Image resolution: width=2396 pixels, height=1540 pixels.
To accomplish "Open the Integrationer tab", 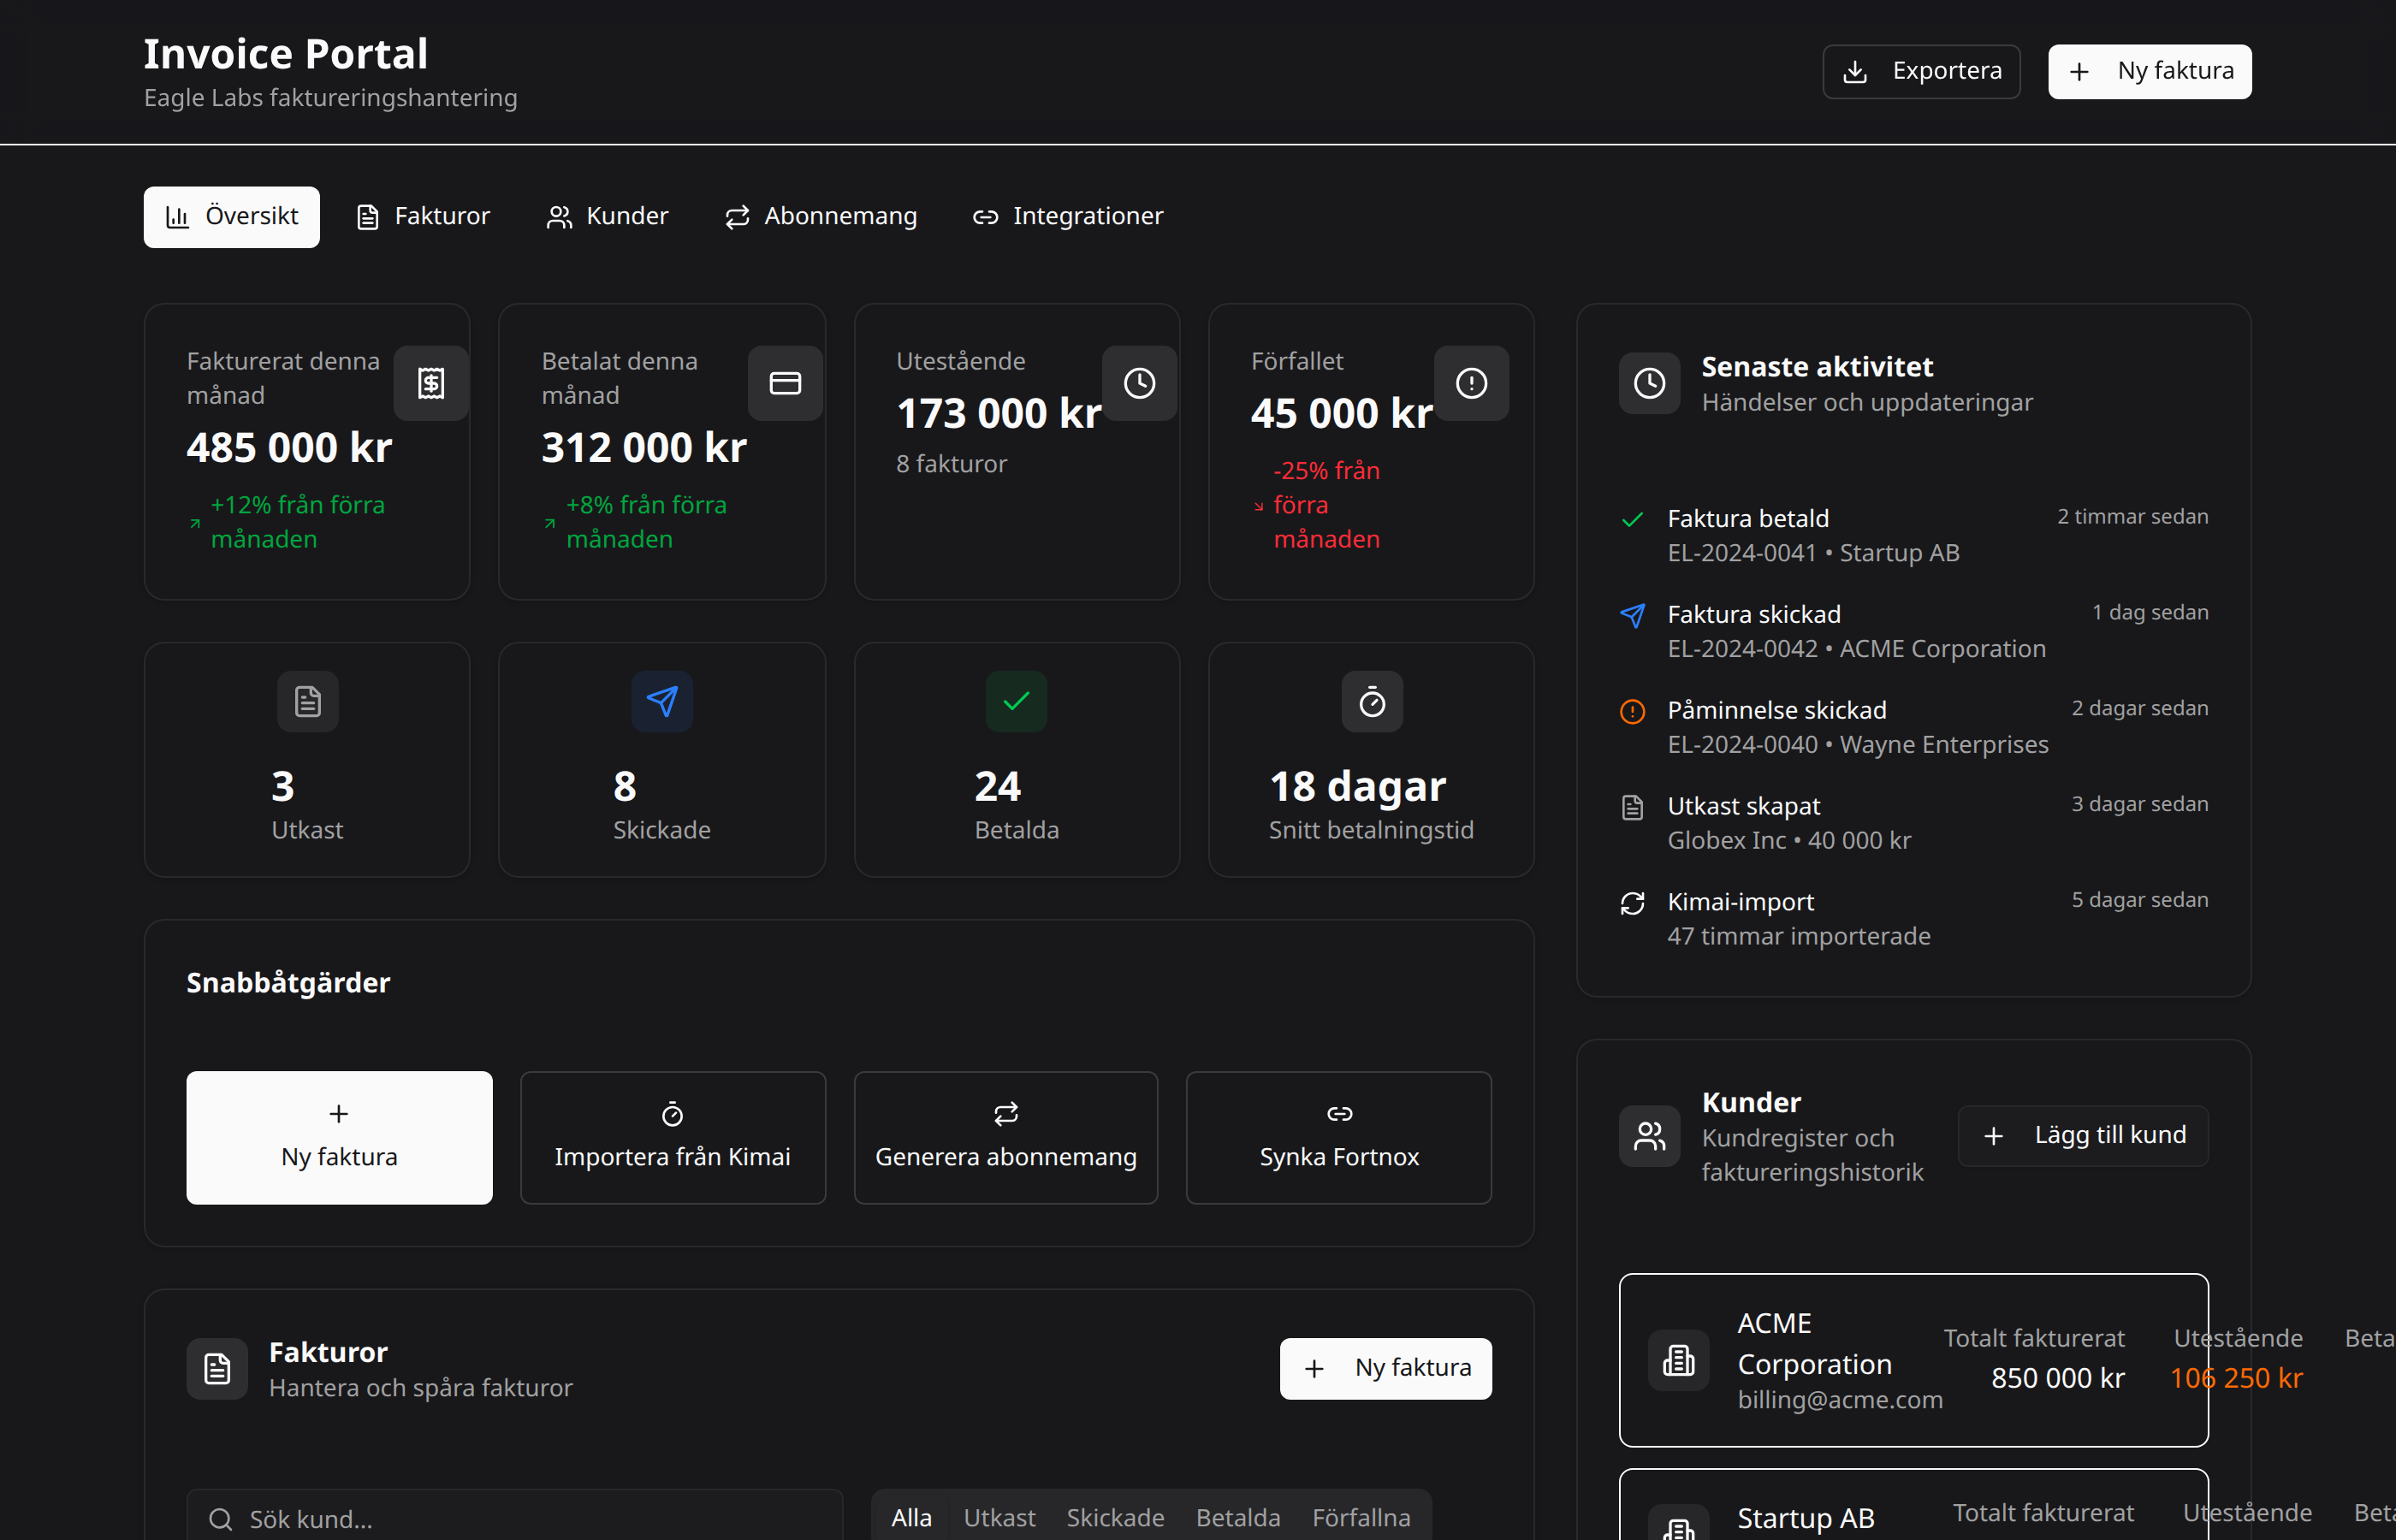I will 1067,216.
